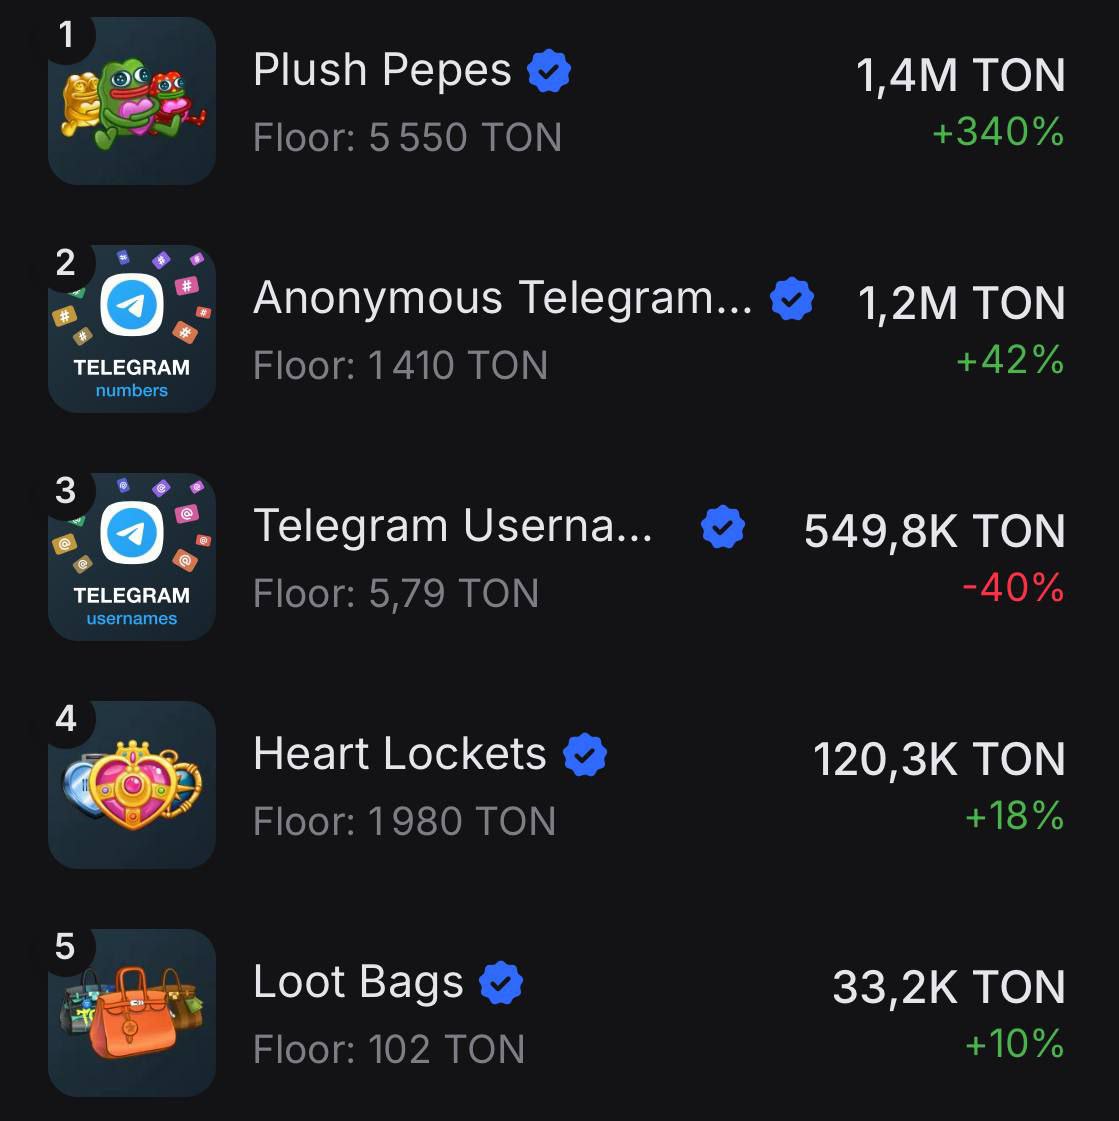Image resolution: width=1119 pixels, height=1121 pixels.
Task: Tap the Loot Bags collection icon
Action: click(132, 1013)
